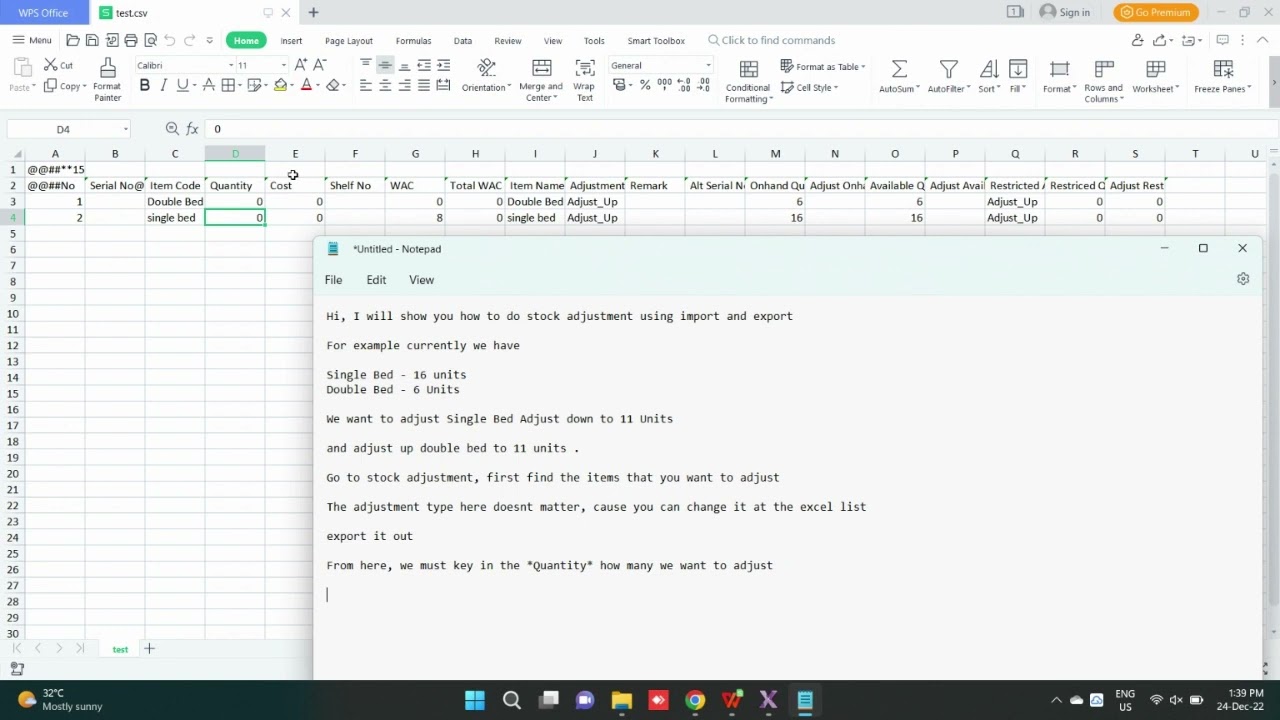The height and width of the screenshot is (720, 1280).
Task: Click the Save icon in quick toolbar
Action: pos(92,40)
